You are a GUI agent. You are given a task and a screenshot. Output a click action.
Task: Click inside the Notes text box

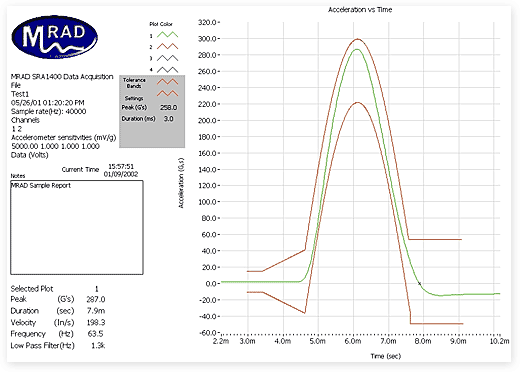(77, 228)
